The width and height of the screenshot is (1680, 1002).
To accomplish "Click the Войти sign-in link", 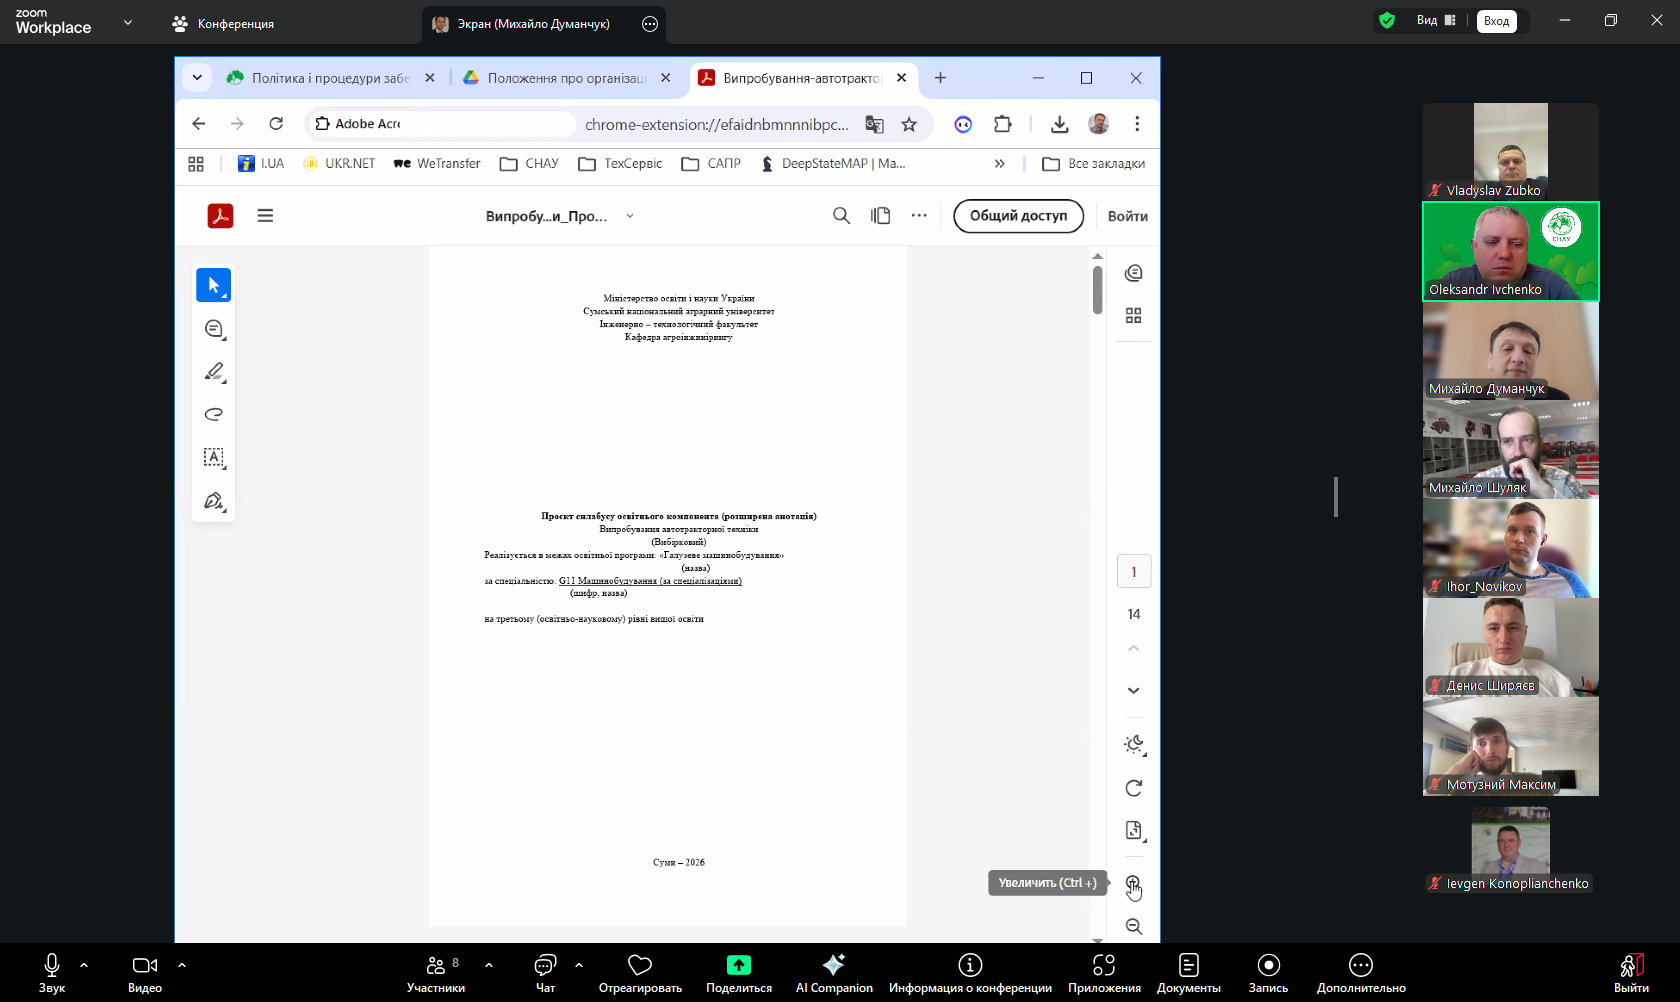I will tap(1127, 216).
